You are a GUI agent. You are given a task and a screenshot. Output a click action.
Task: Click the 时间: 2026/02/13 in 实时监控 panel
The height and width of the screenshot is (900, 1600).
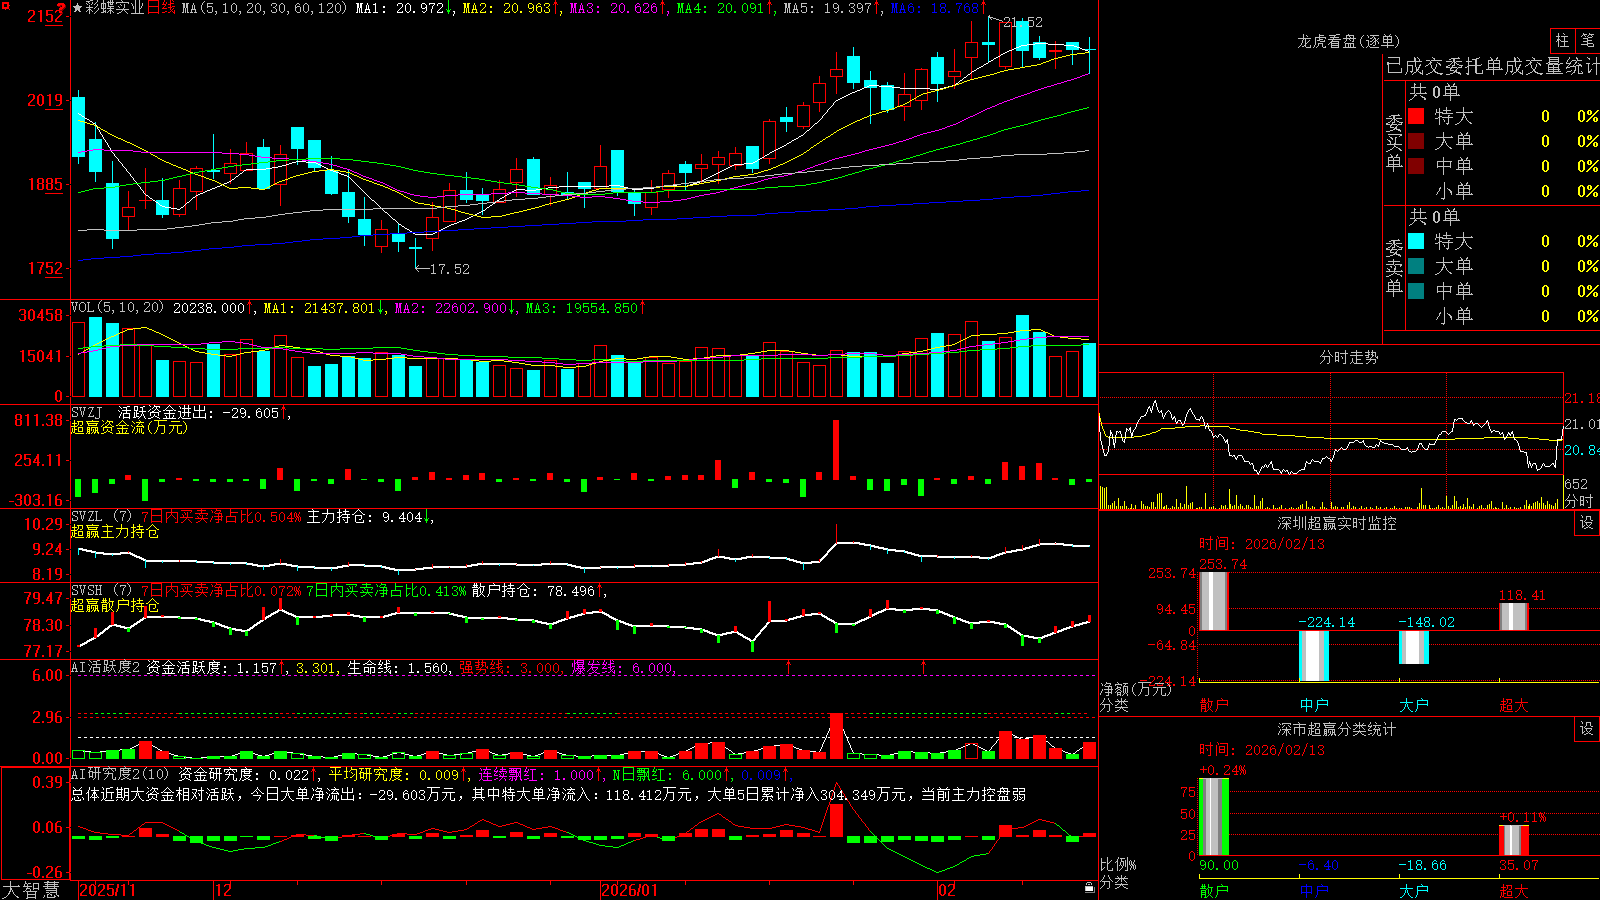1261,544
